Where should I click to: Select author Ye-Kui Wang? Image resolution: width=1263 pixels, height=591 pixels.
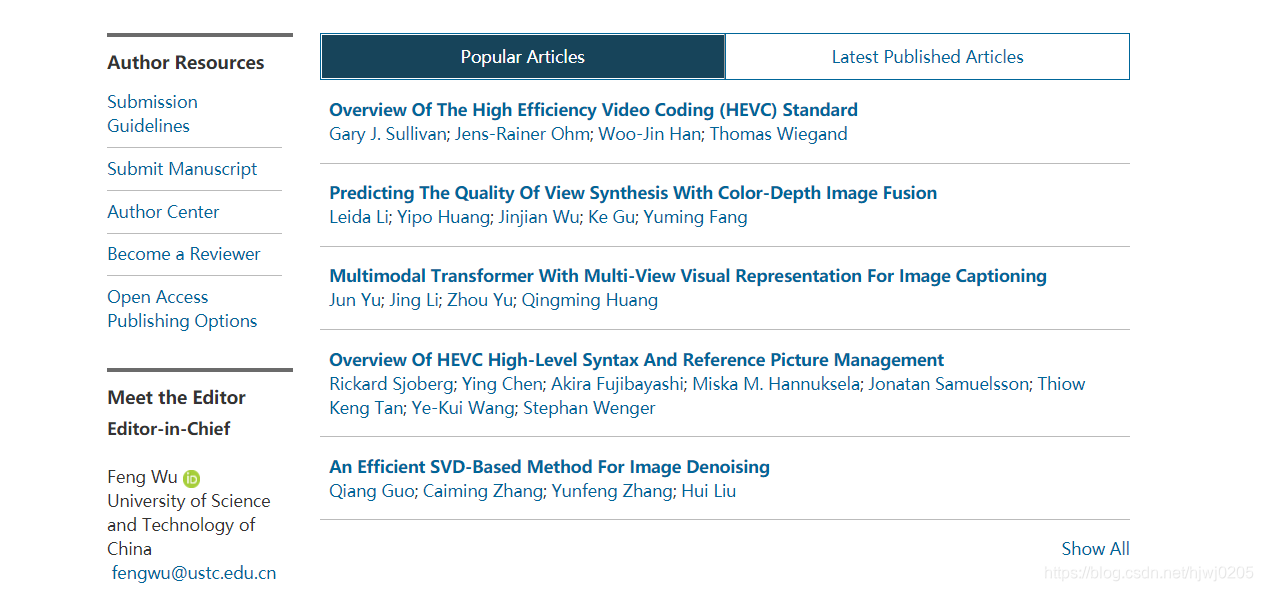463,408
